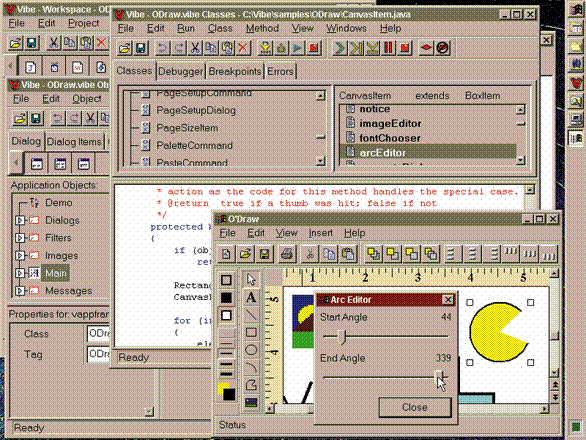586x440 pixels.
Task: Click the Save disk icon in O'Draw toolbar
Action: click(264, 254)
